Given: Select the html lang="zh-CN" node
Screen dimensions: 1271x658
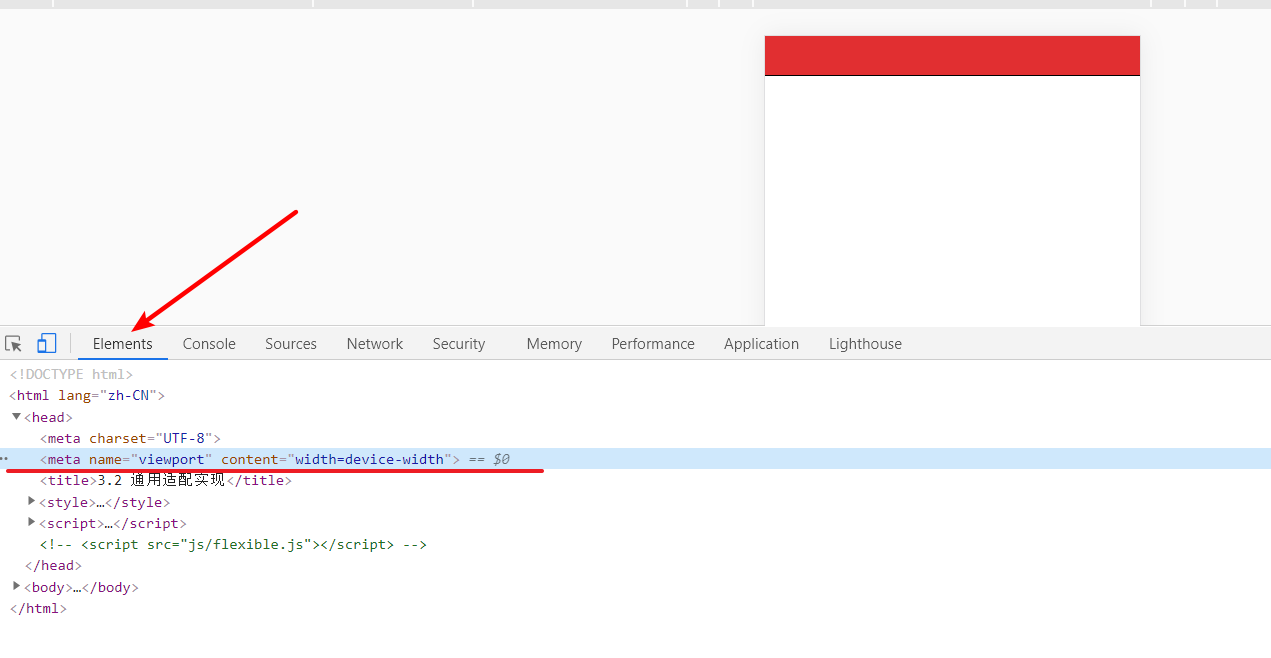Looking at the screenshot, I should coord(87,395).
